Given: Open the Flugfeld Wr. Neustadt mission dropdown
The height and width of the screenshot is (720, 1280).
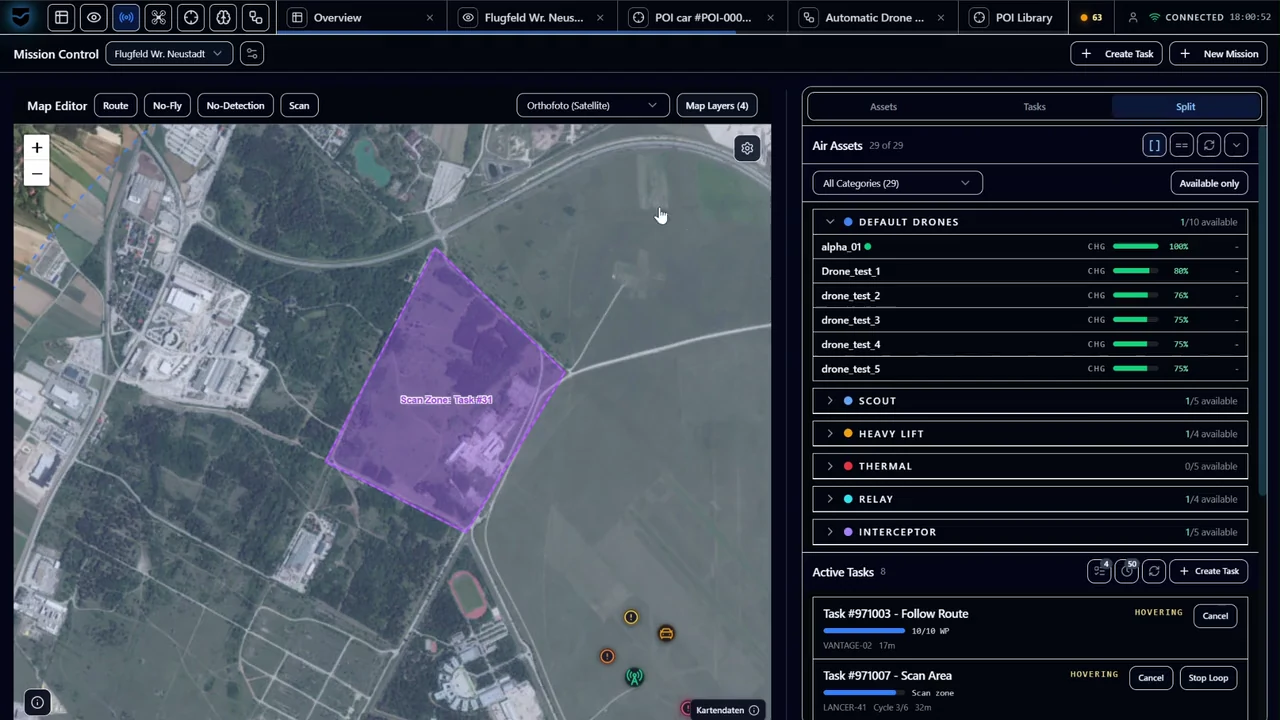Looking at the screenshot, I should pos(169,54).
